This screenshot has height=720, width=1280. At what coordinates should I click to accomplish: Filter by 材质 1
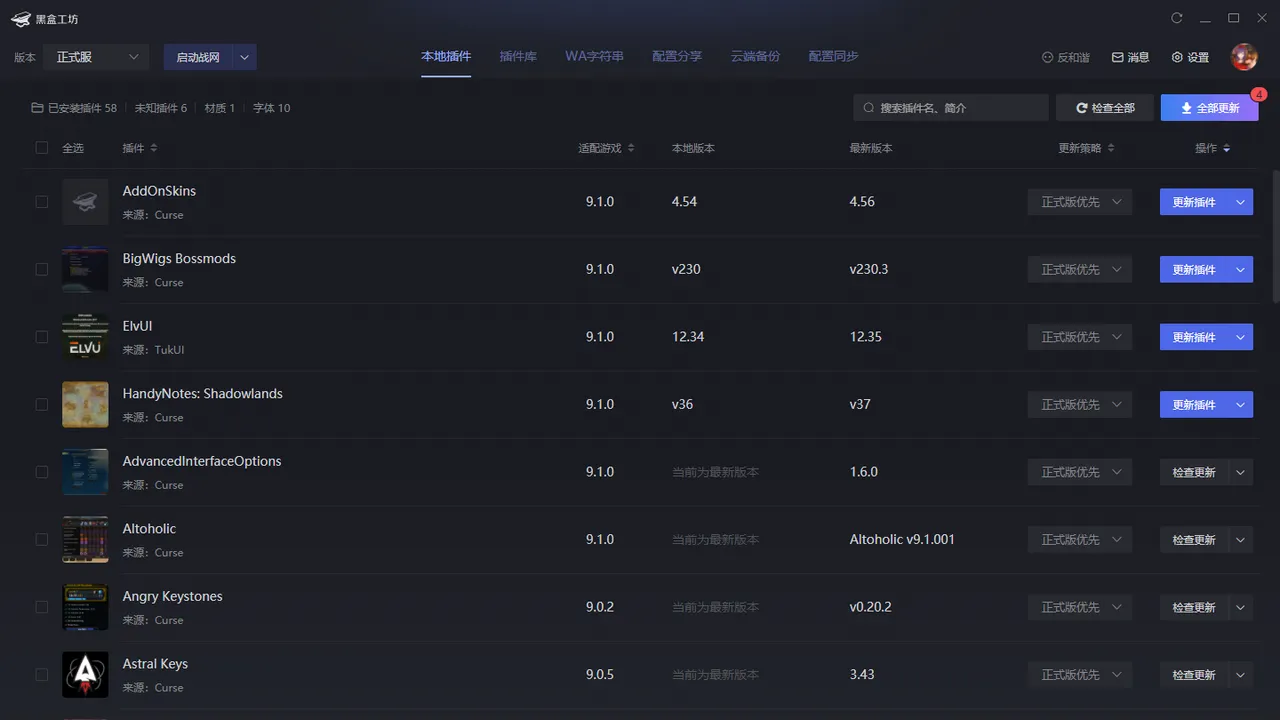coord(220,108)
